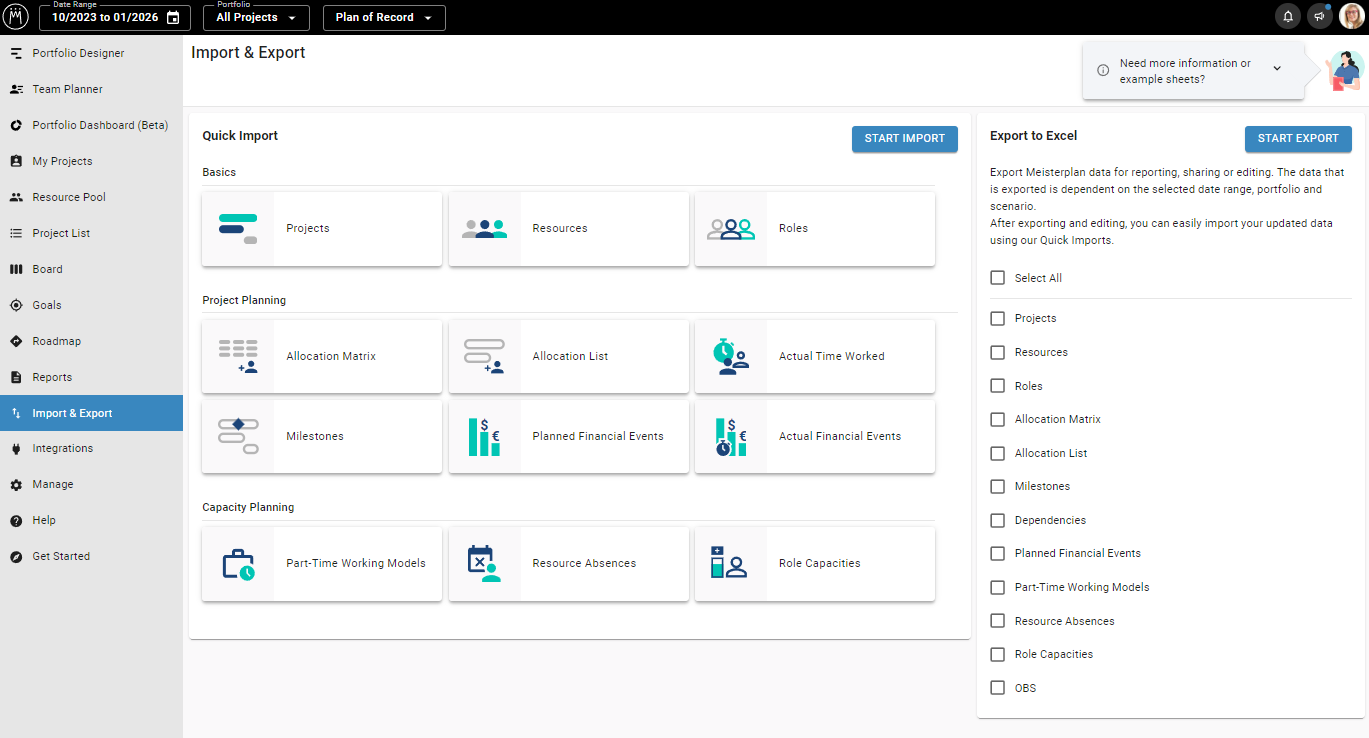Check the Select All checkbox
Image resolution: width=1369 pixels, height=738 pixels.
coord(997,278)
